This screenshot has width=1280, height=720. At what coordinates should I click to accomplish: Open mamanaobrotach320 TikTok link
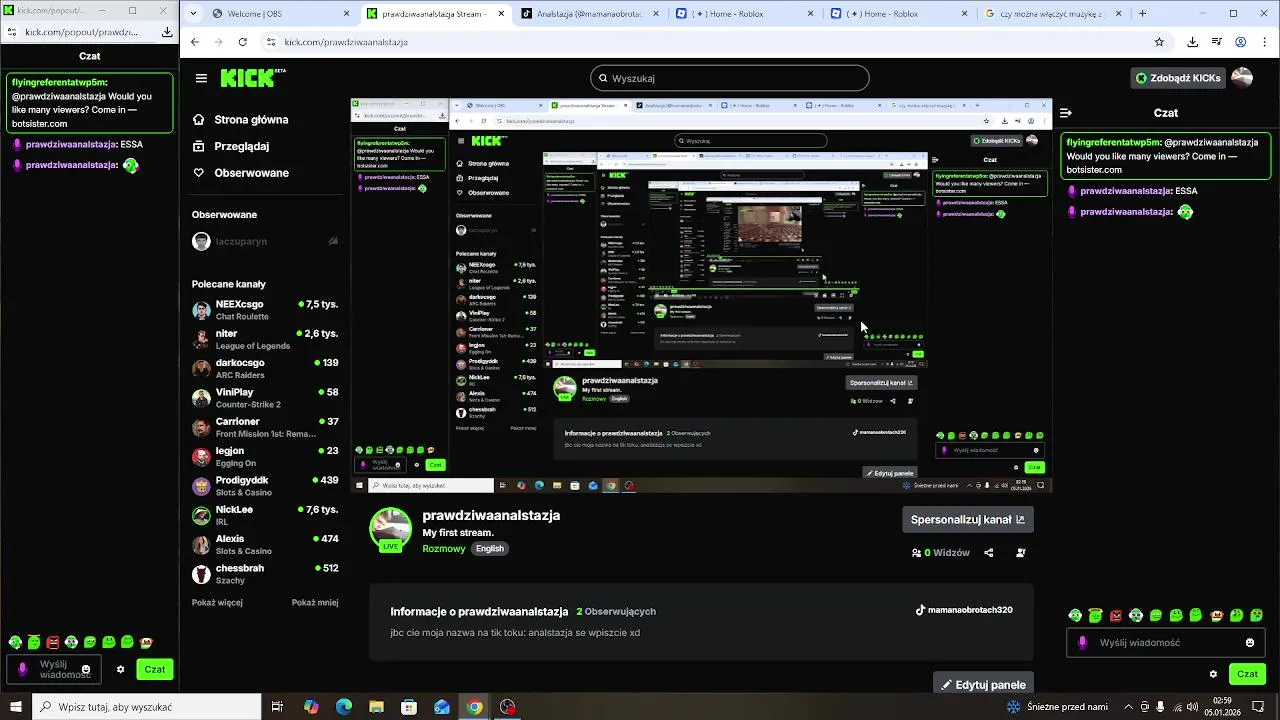[964, 610]
